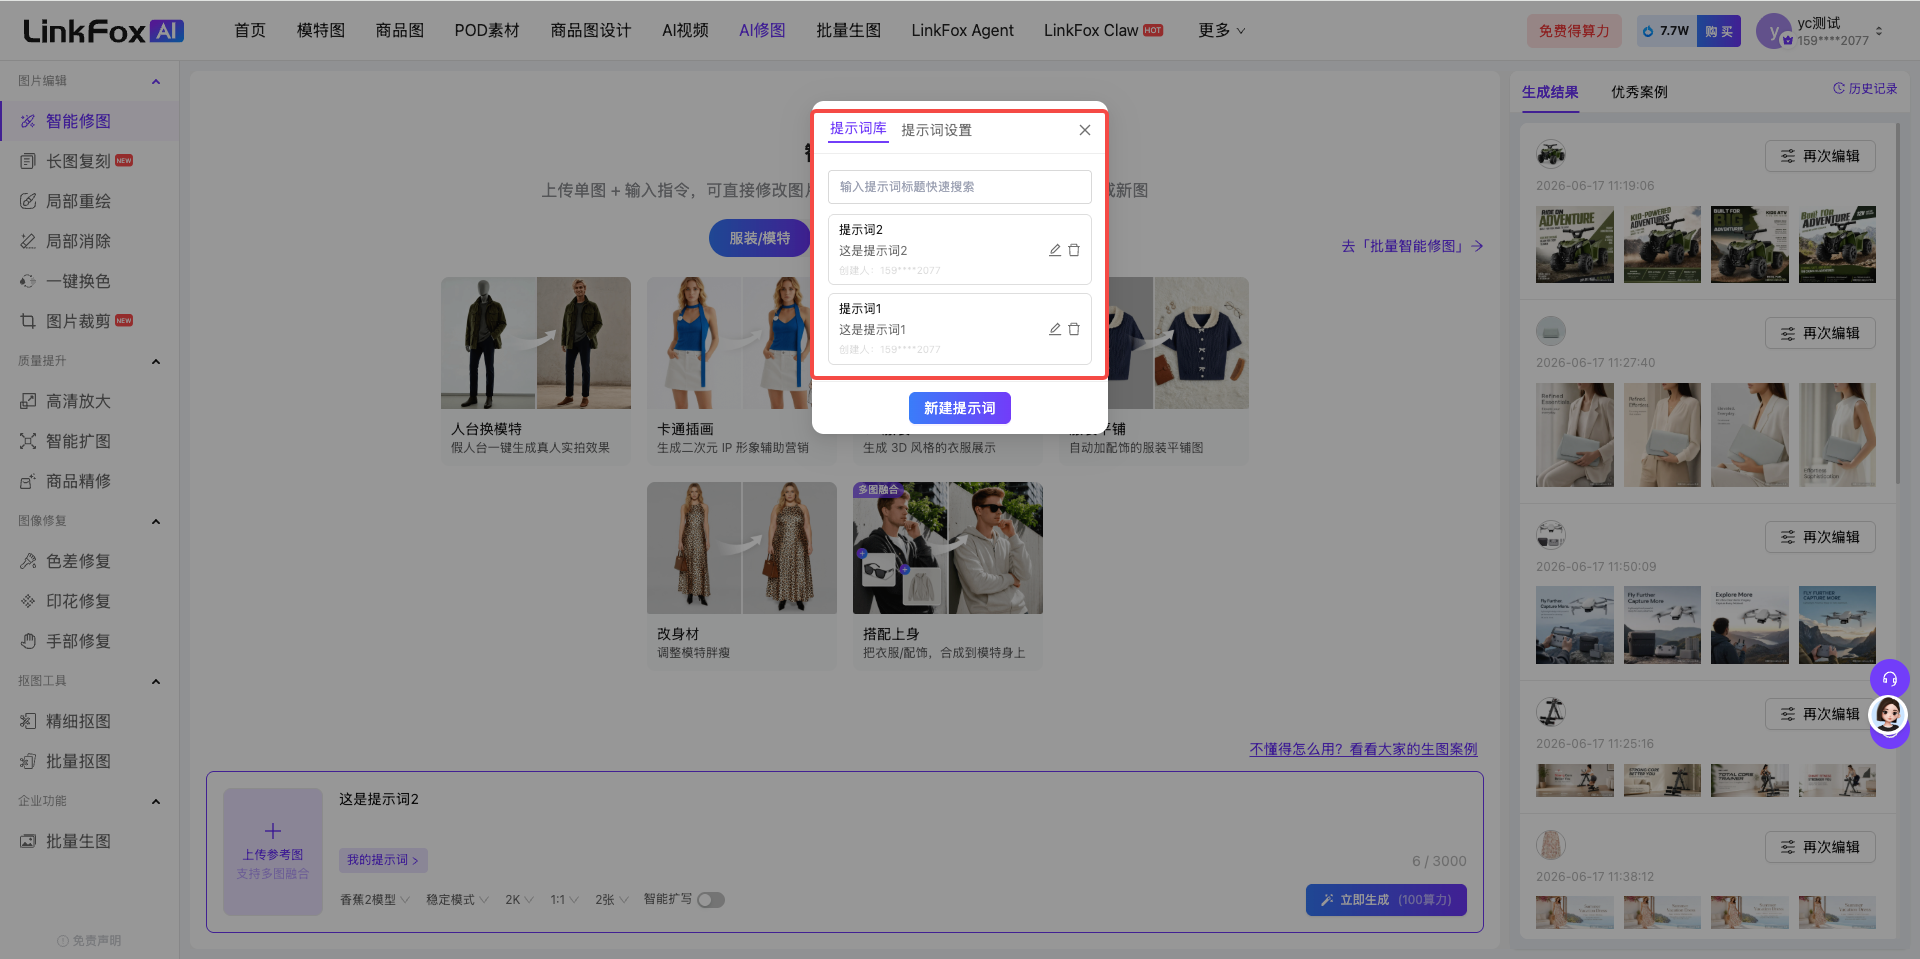Open AI视频 in the top navigation
This screenshot has height=959, width=1920.
pyautogui.click(x=685, y=31)
